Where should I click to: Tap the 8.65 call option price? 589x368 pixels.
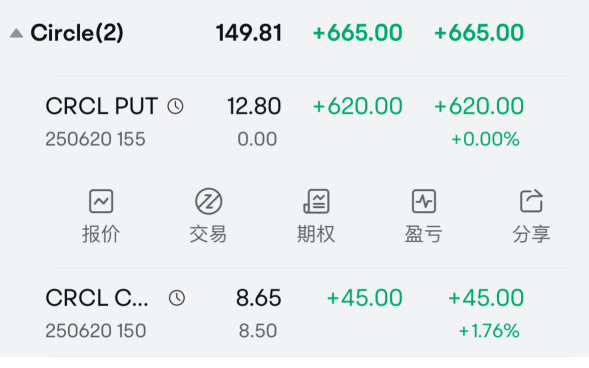tap(258, 298)
